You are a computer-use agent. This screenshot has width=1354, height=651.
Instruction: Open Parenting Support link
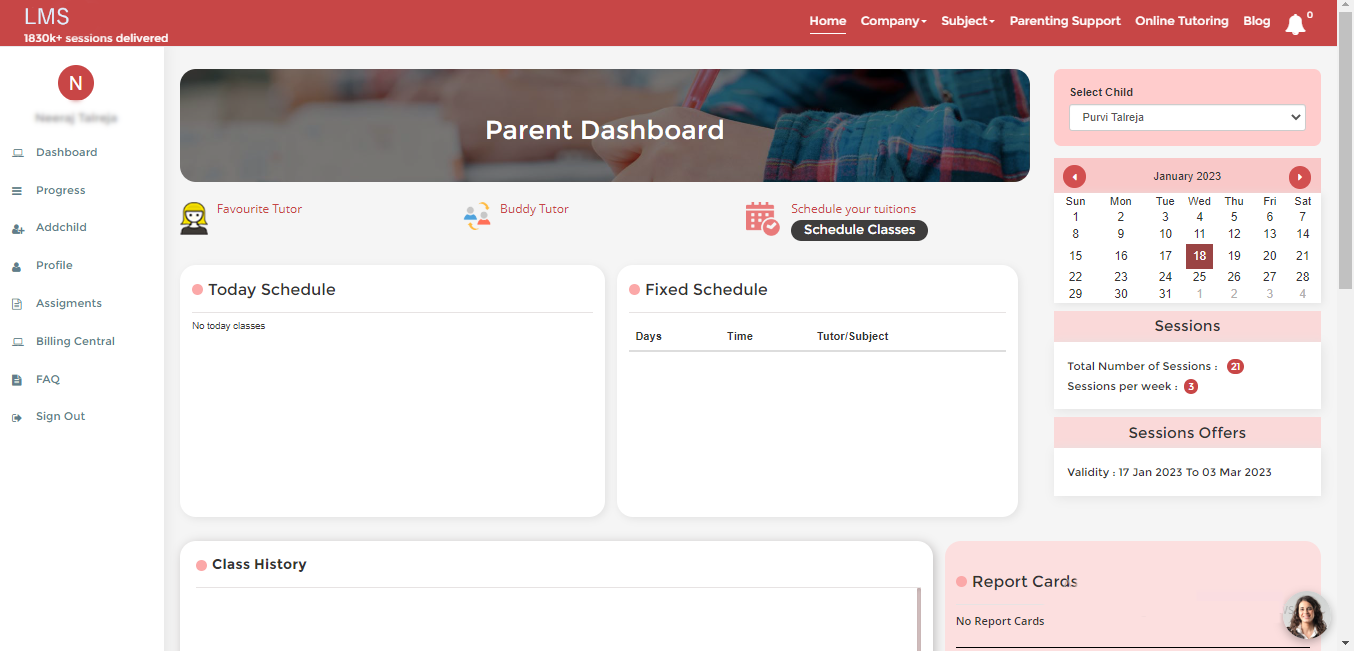[1064, 20]
